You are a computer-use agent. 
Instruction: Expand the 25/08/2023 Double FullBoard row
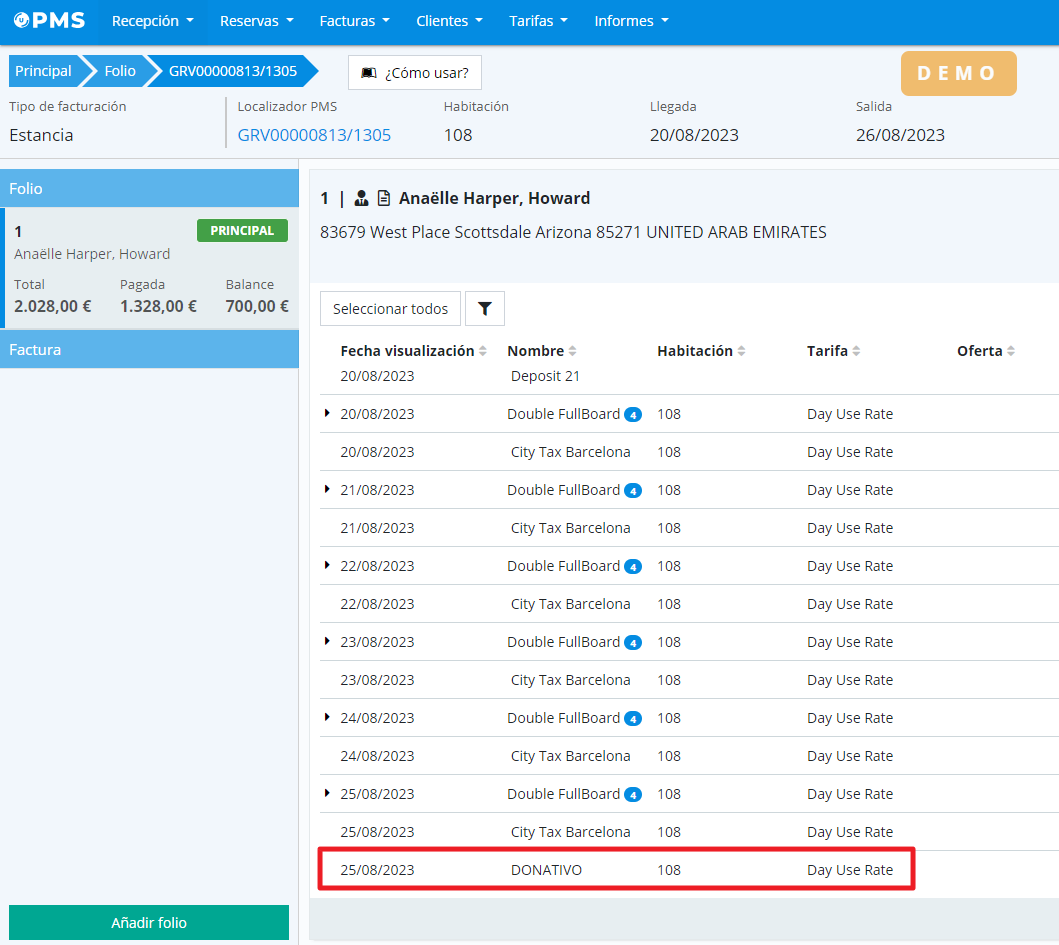click(x=327, y=793)
